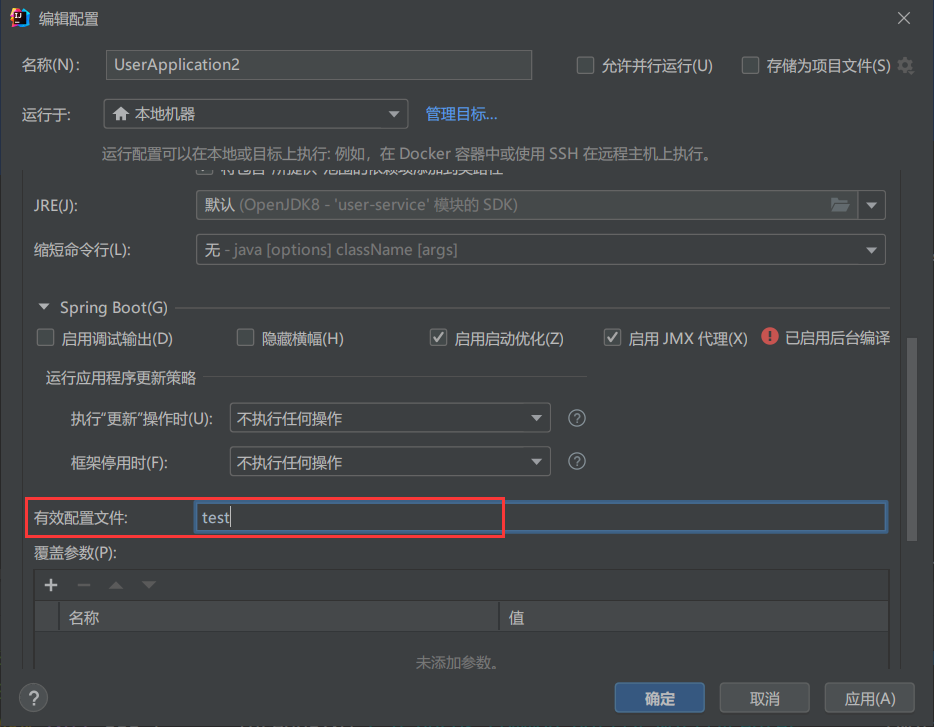Toggle hide banner checkbox
Viewport: 934px width, 727px height.
point(245,338)
